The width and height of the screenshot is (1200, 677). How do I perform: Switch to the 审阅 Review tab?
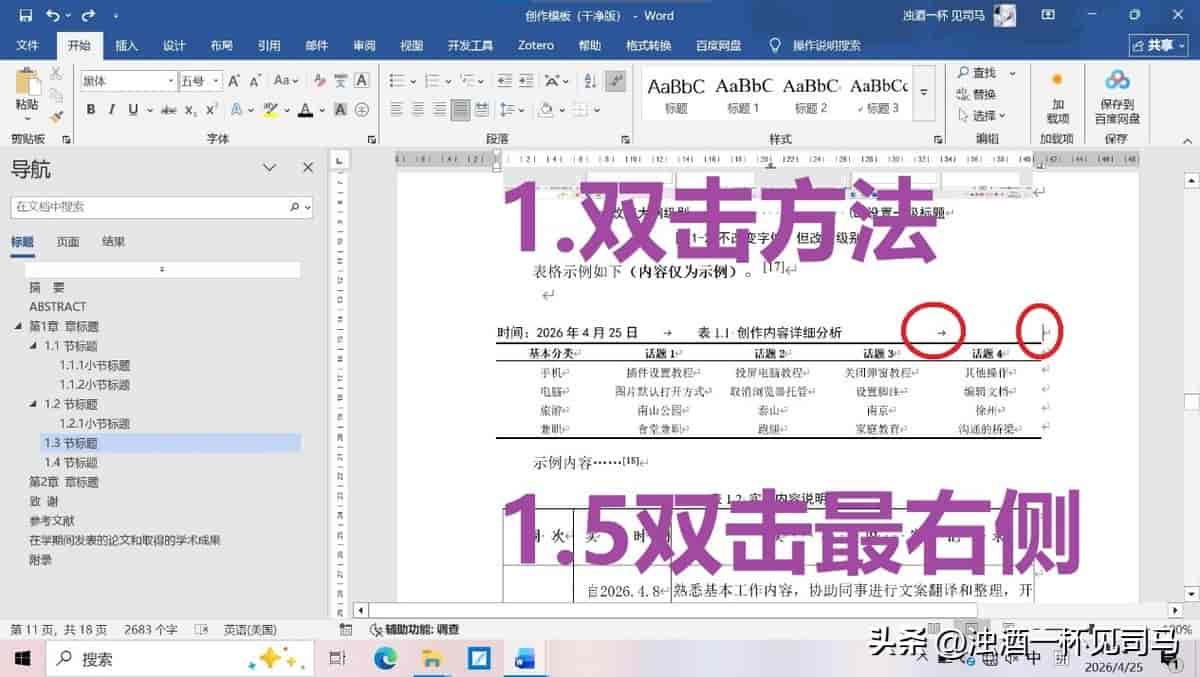(364, 46)
